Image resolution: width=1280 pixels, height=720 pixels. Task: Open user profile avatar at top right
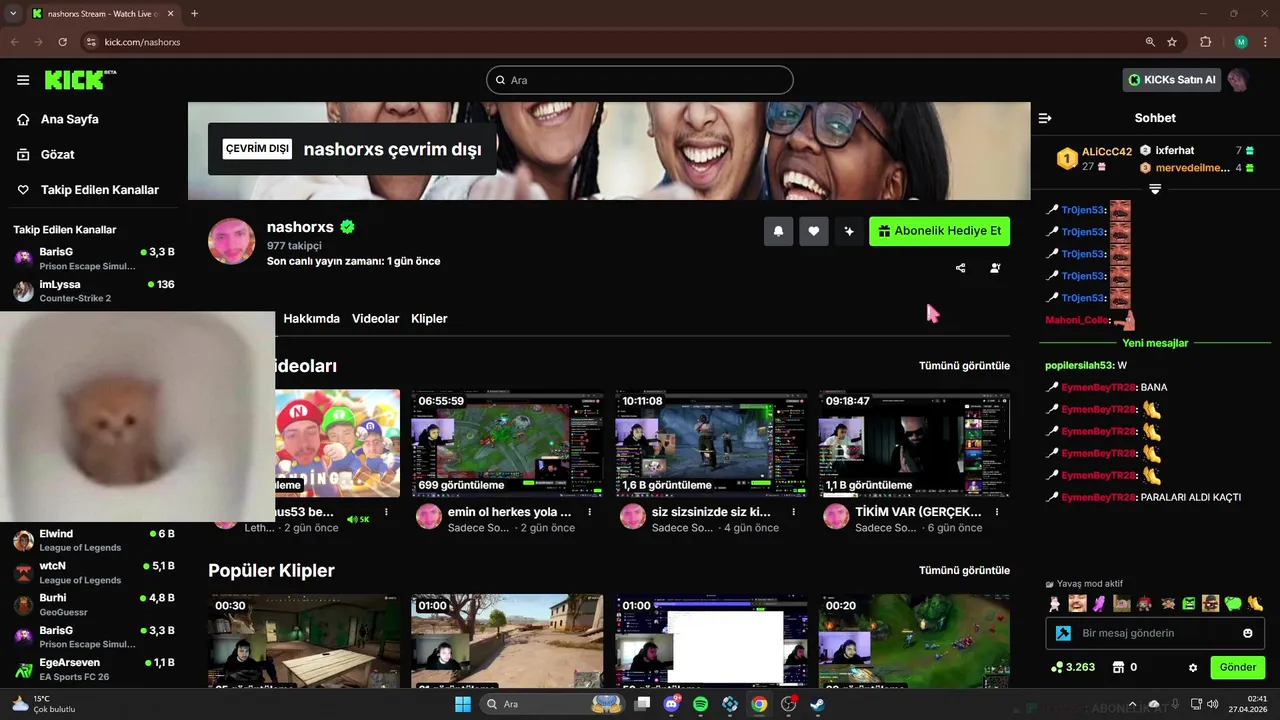click(x=1238, y=80)
